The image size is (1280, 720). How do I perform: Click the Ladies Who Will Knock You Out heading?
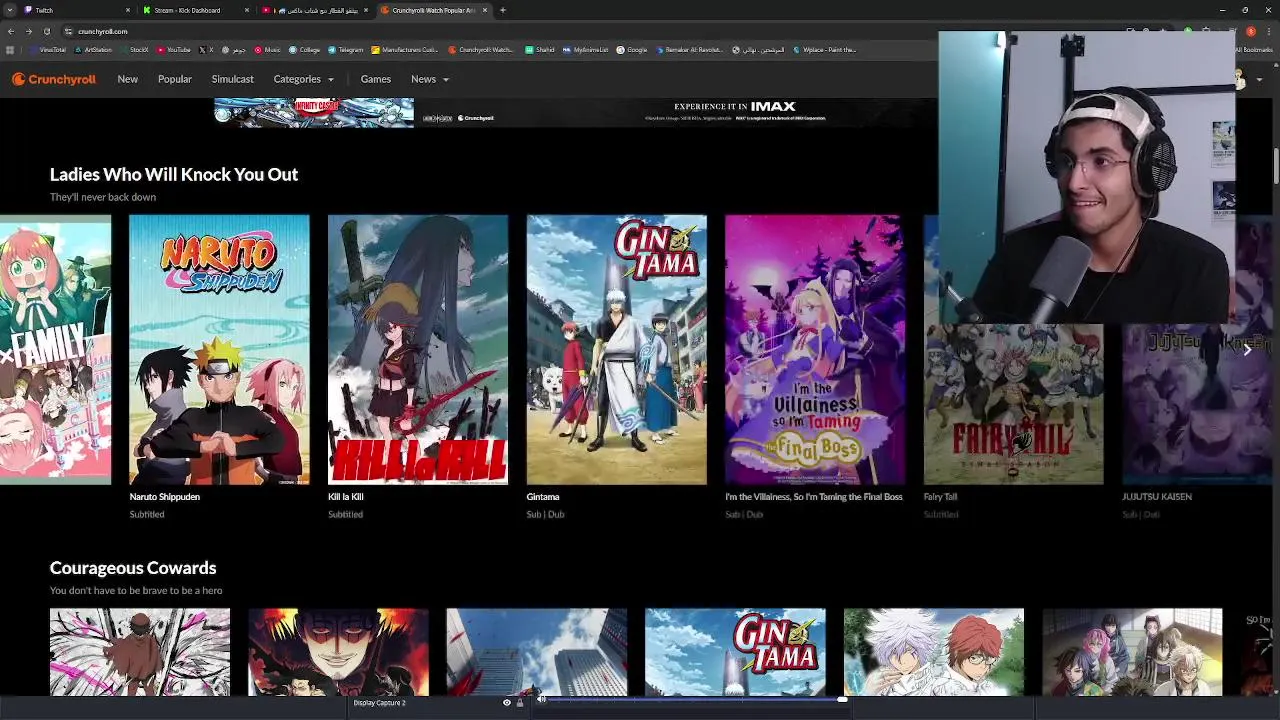[174, 174]
